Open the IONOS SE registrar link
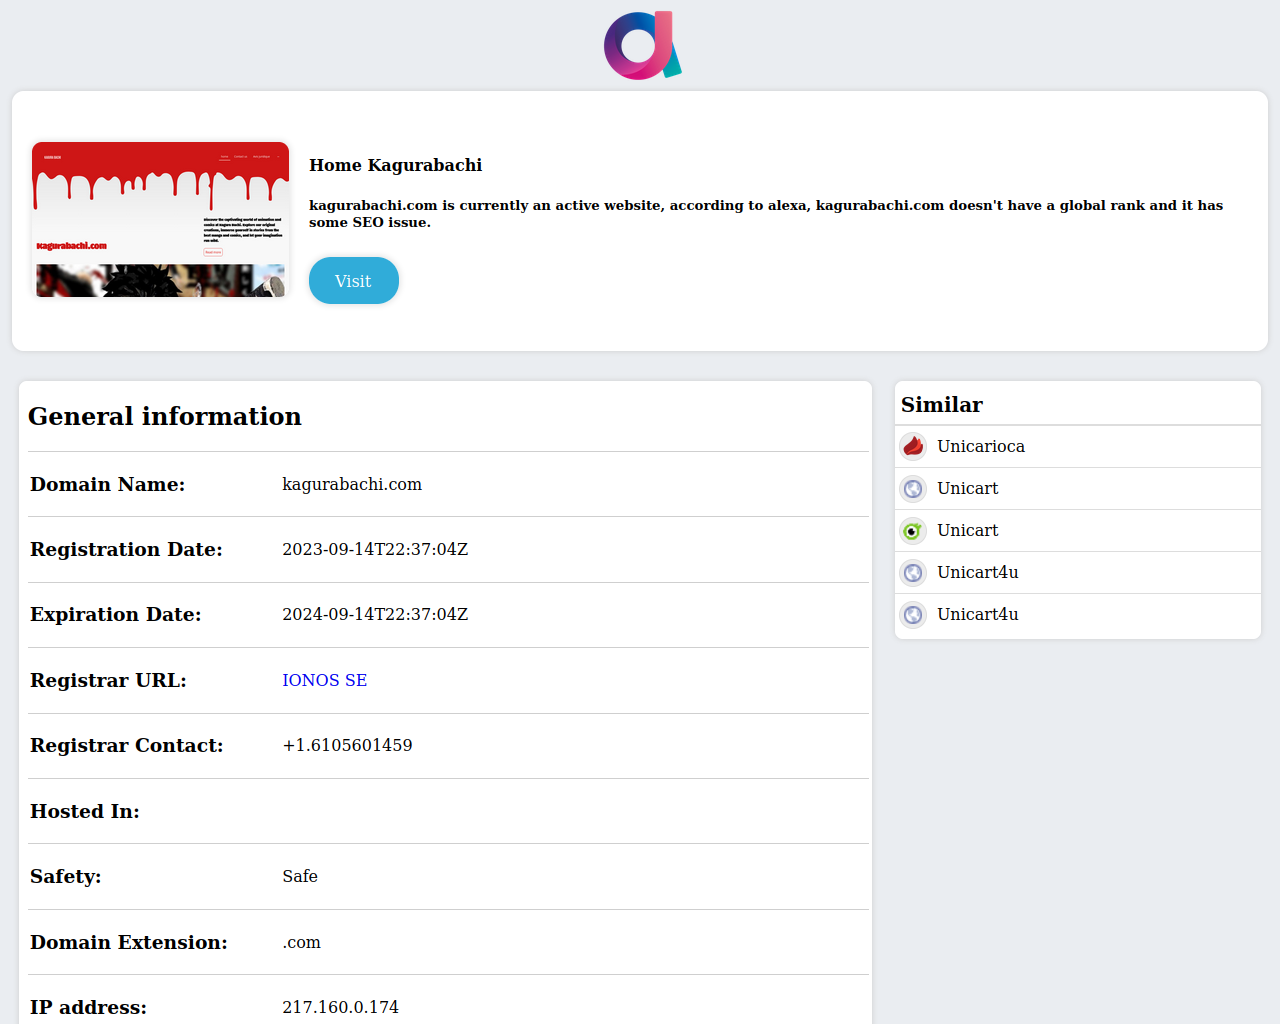1280x1024 pixels. [x=325, y=680]
